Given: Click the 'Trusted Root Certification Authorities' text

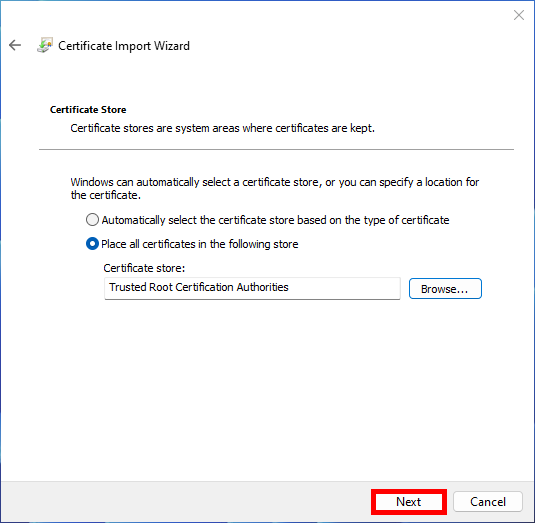Looking at the screenshot, I should coord(199,287).
